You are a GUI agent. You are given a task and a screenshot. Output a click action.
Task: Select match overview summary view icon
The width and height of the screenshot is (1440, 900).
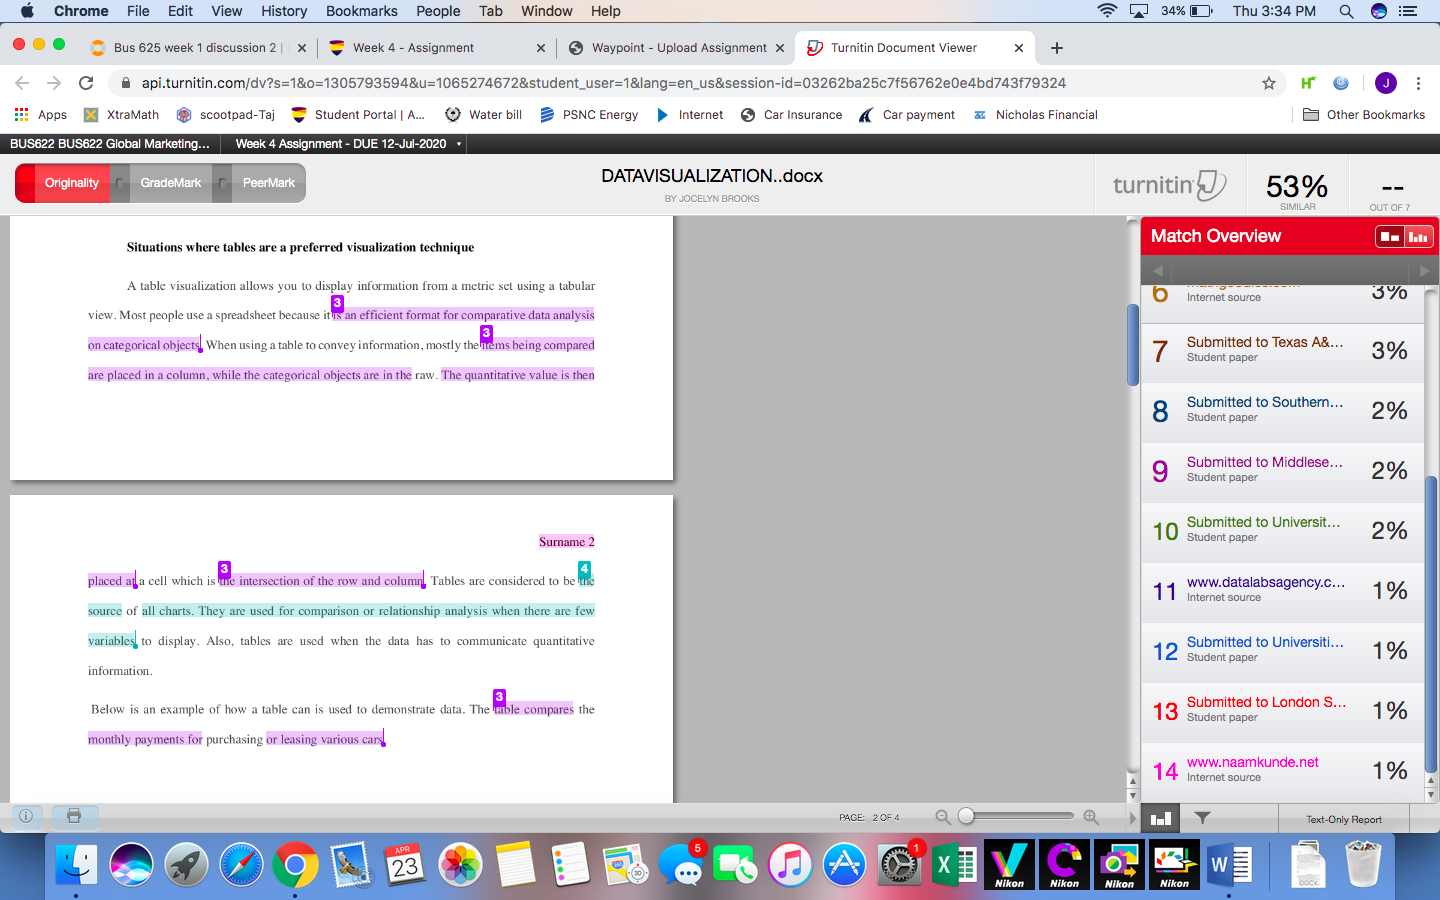tap(1390, 236)
